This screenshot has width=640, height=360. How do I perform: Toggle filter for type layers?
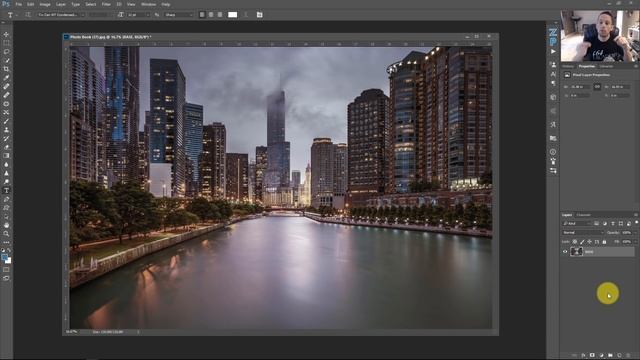pyautogui.click(x=613, y=224)
